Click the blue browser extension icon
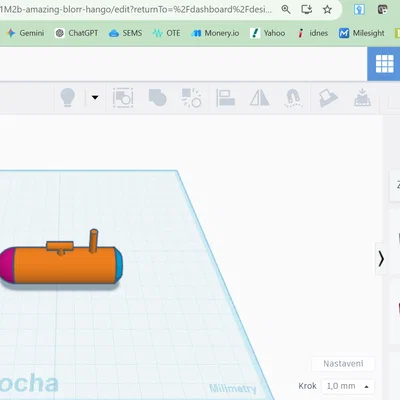 (x=359, y=9)
